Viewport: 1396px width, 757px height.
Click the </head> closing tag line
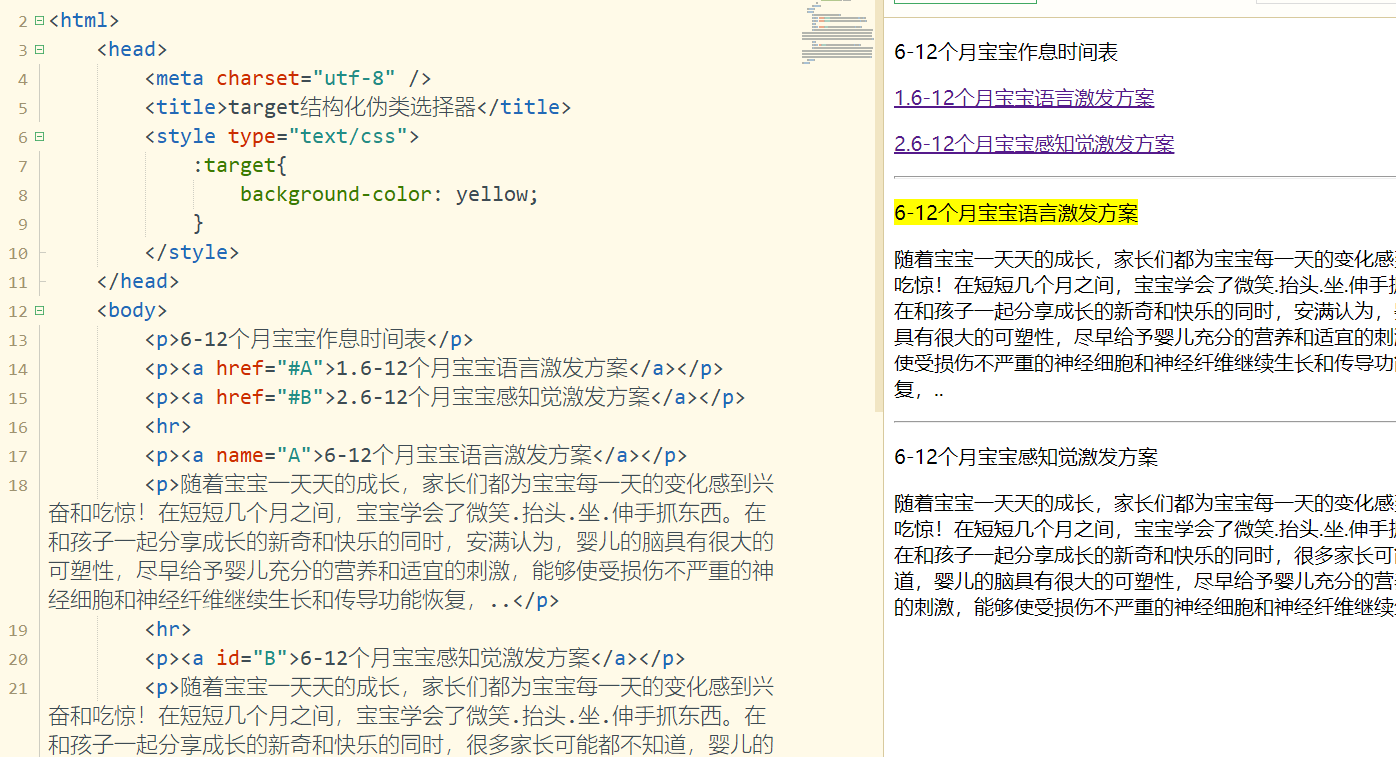coord(138,281)
